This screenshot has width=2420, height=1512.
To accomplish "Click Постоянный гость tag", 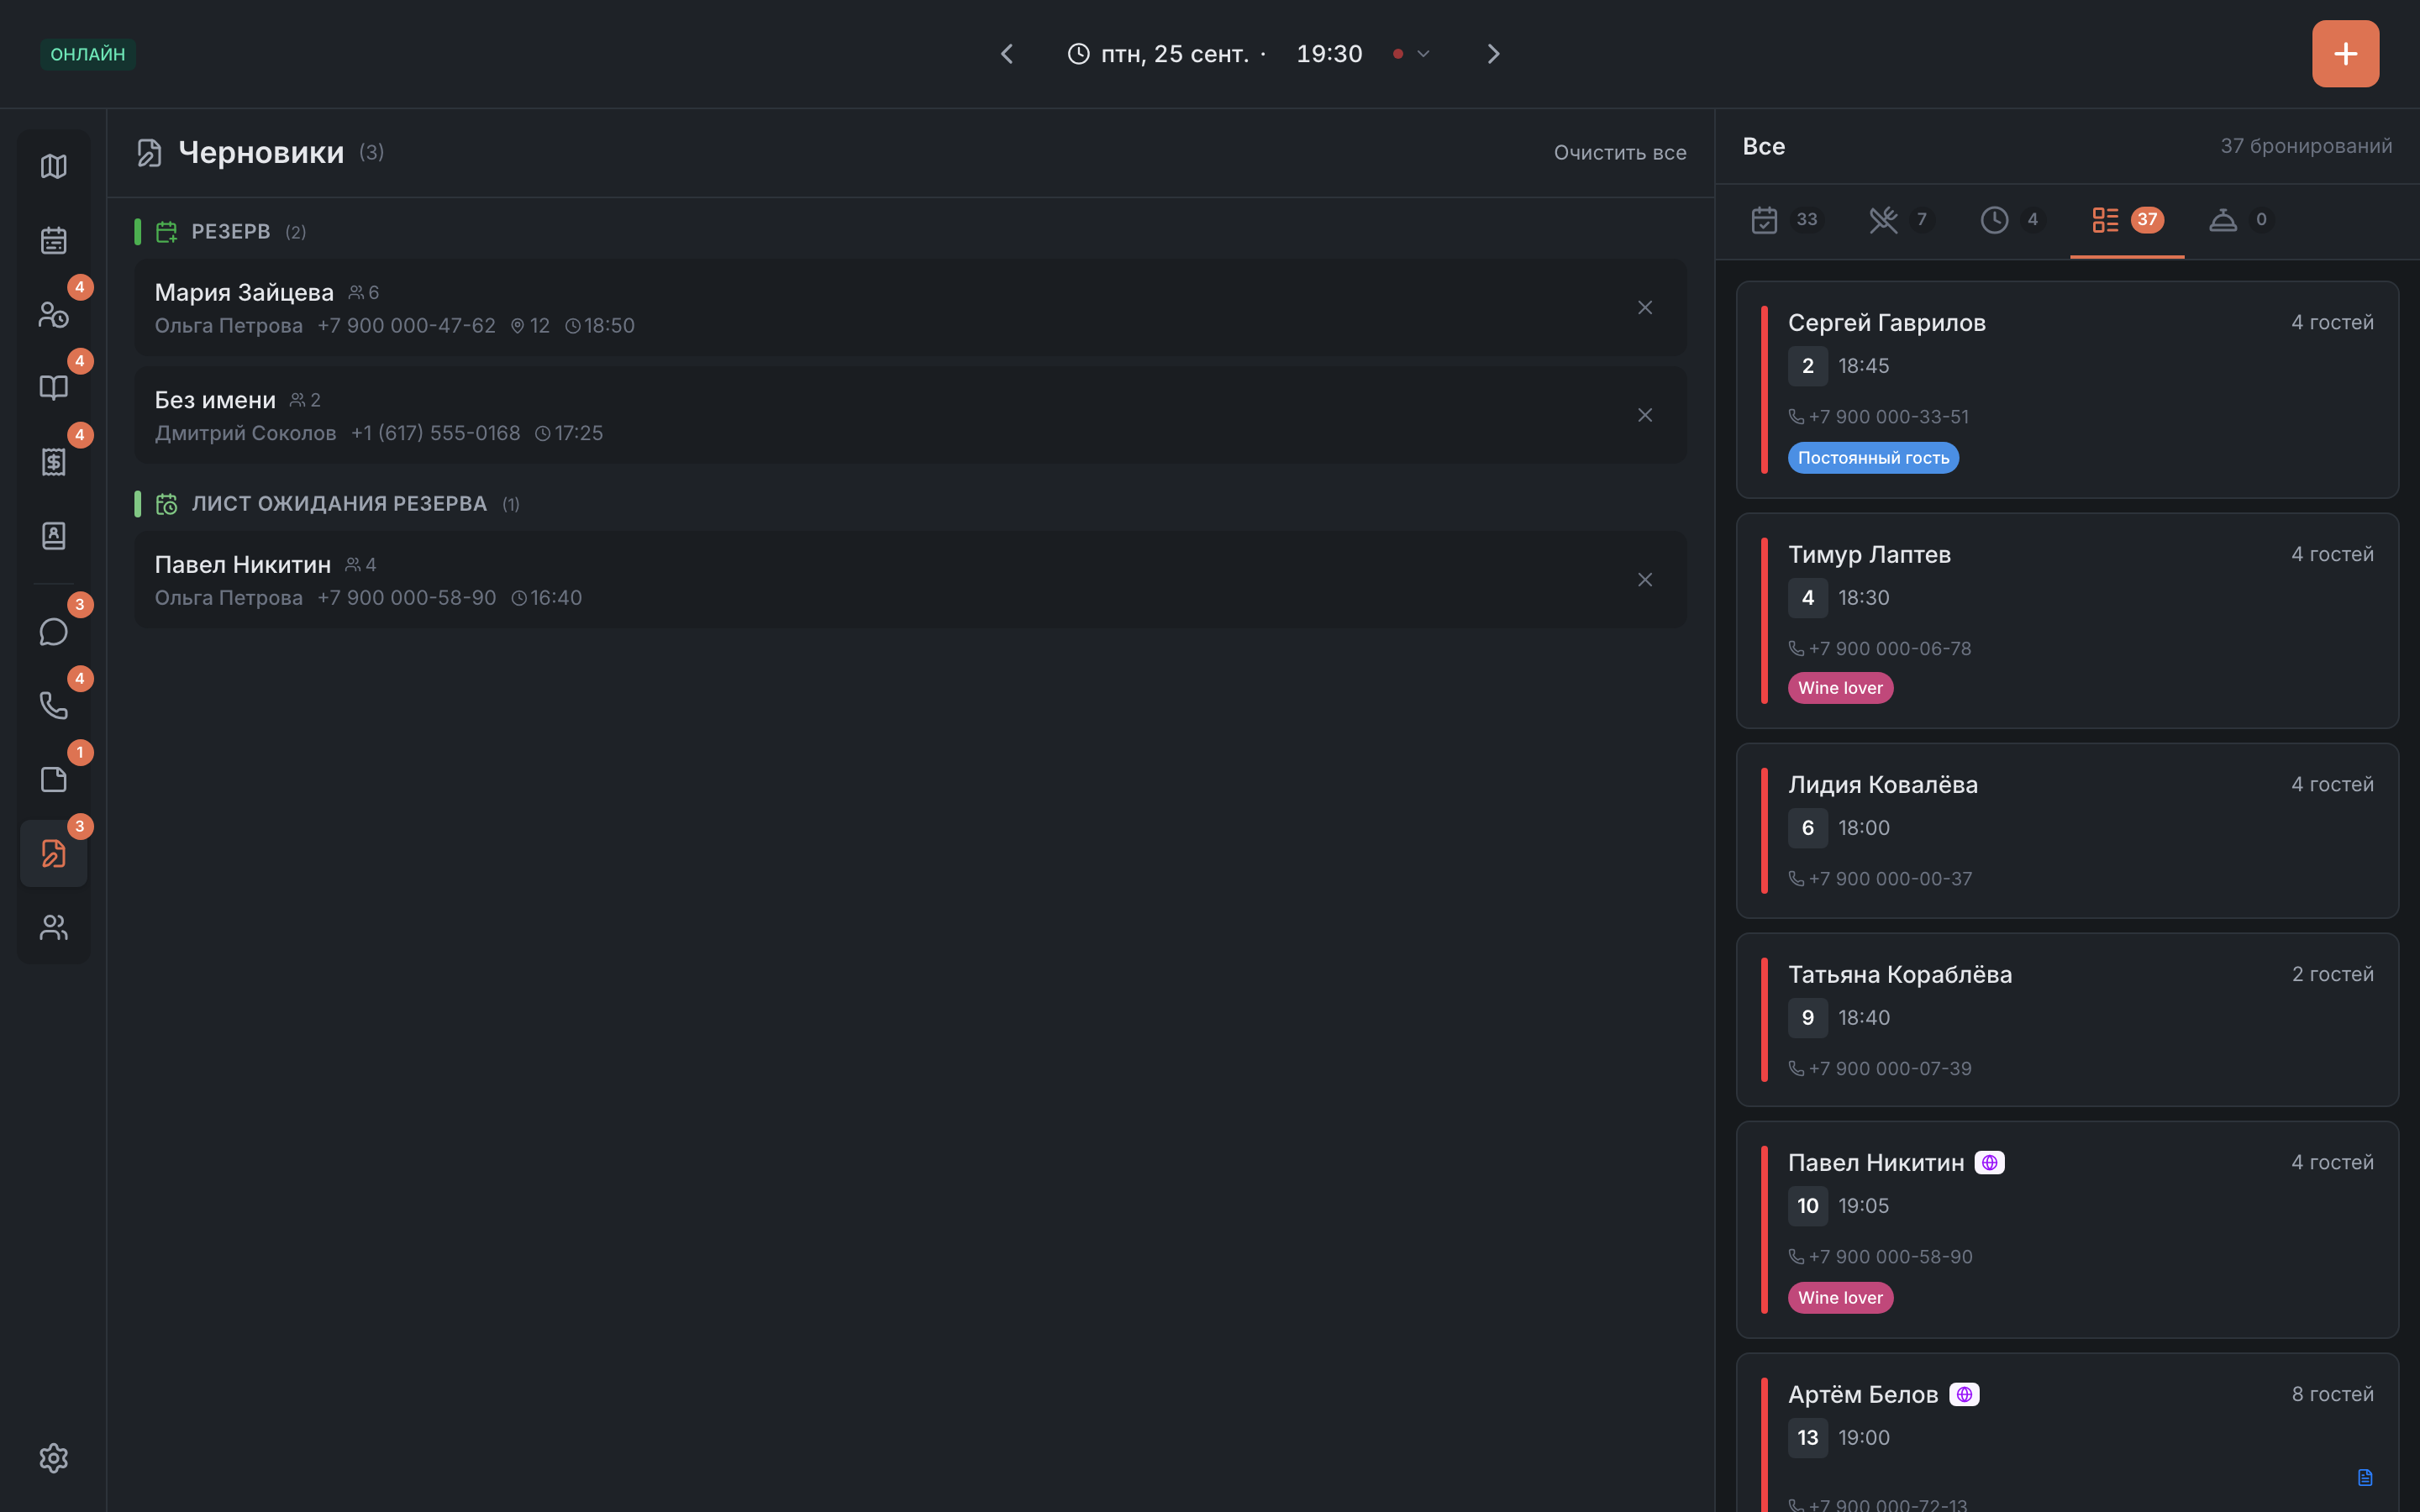I will pyautogui.click(x=1873, y=458).
